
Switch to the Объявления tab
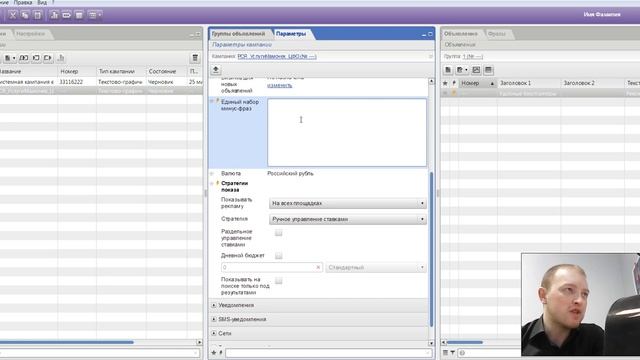point(461,34)
